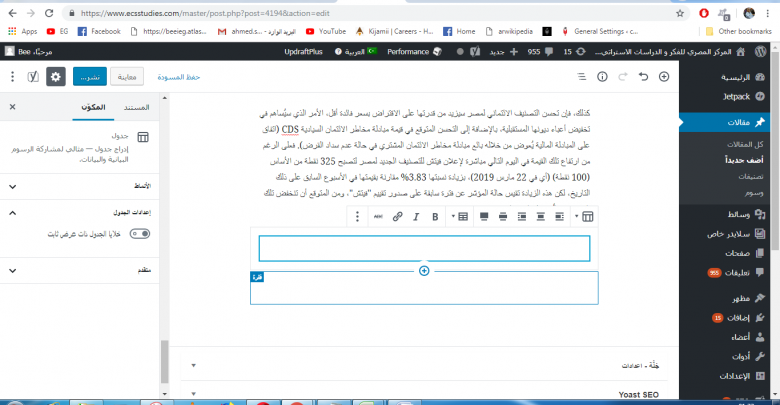Open Yoast SEO sidebar icon
The height and width of the screenshot is (405, 780).
(31, 76)
